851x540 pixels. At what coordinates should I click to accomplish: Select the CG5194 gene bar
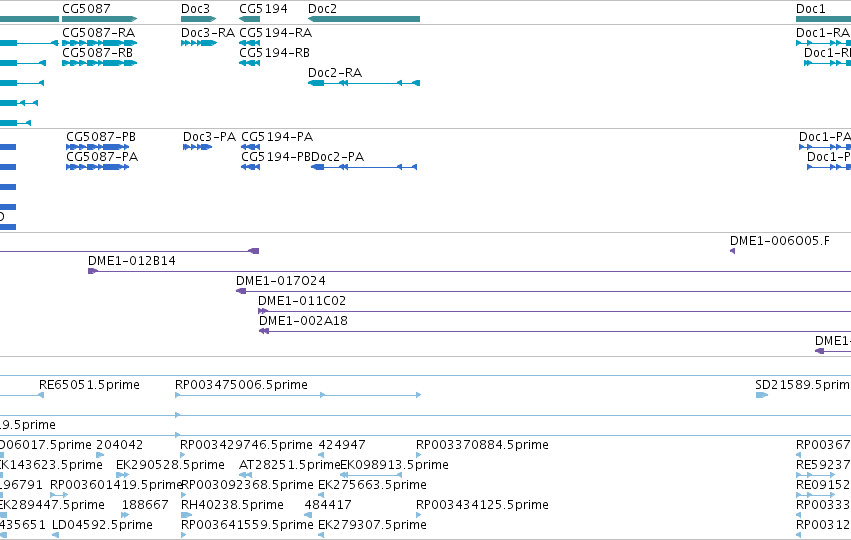tap(250, 19)
